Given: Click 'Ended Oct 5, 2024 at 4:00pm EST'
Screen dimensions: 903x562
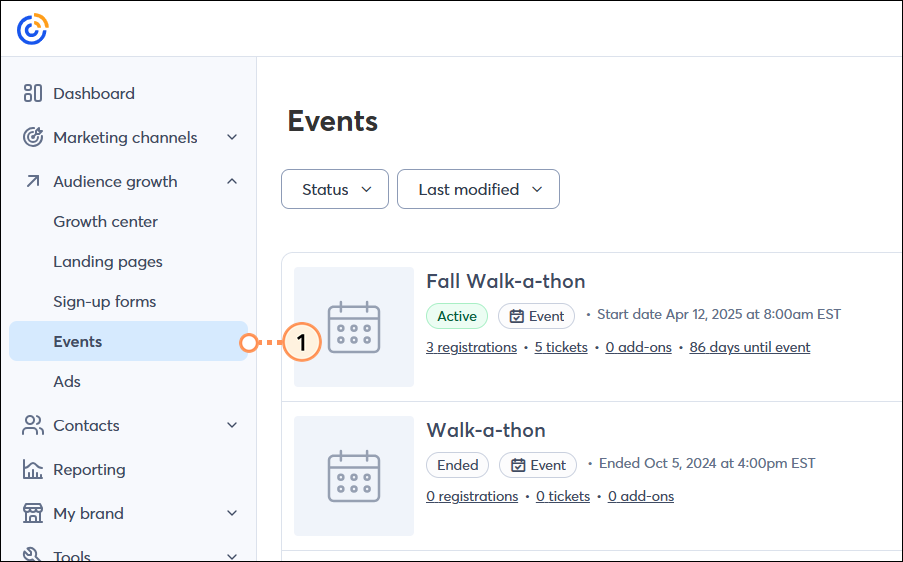Looking at the screenshot, I should coord(707,464).
